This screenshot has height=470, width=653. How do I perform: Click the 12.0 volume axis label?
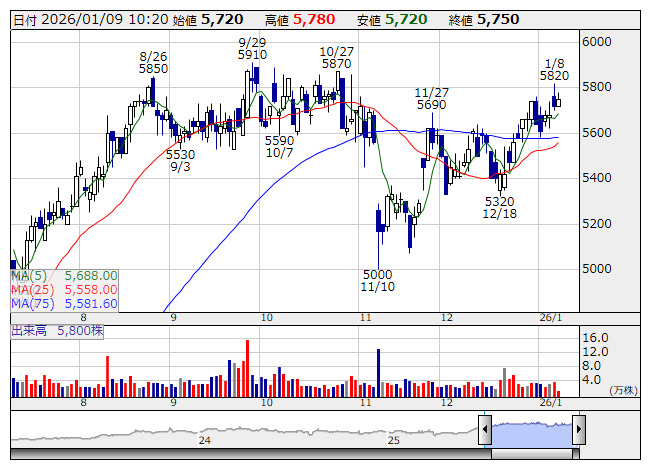pyautogui.click(x=596, y=352)
